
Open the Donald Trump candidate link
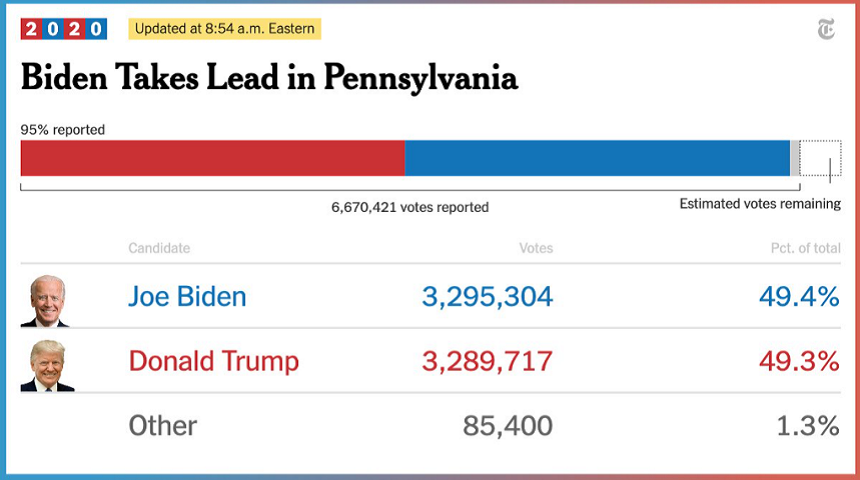(213, 361)
